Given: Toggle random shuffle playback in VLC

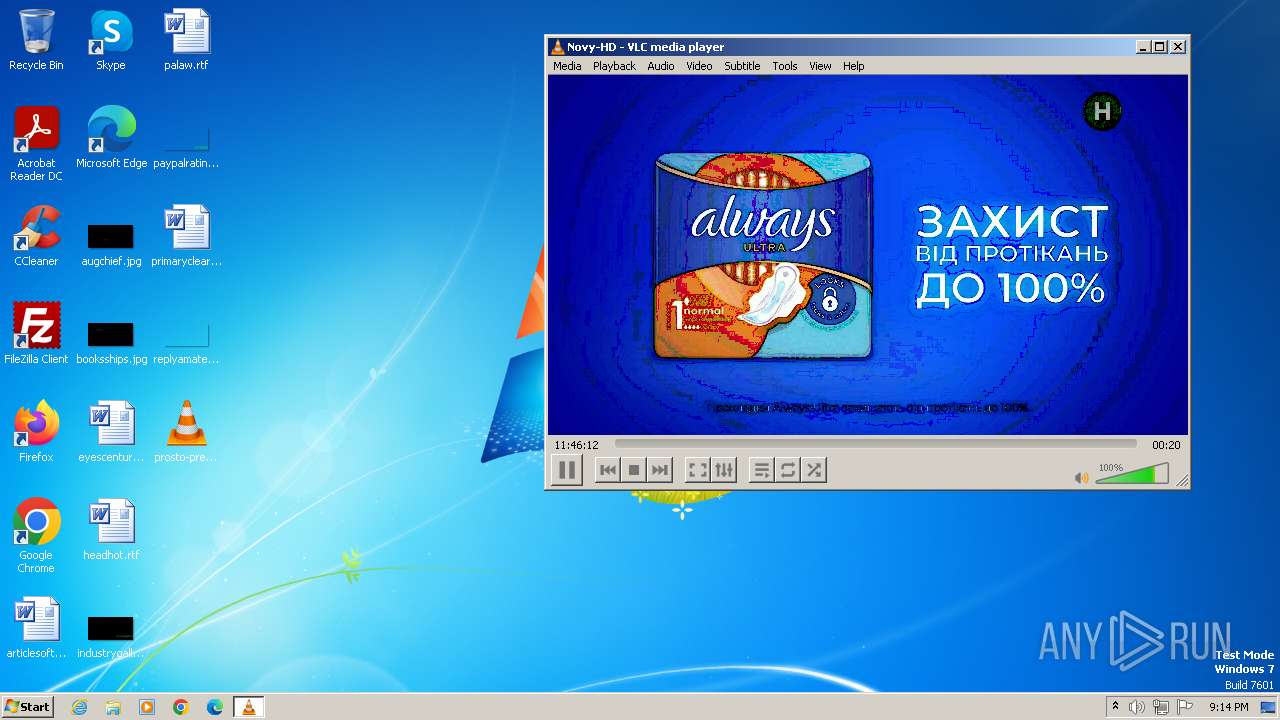Looking at the screenshot, I should 814,470.
